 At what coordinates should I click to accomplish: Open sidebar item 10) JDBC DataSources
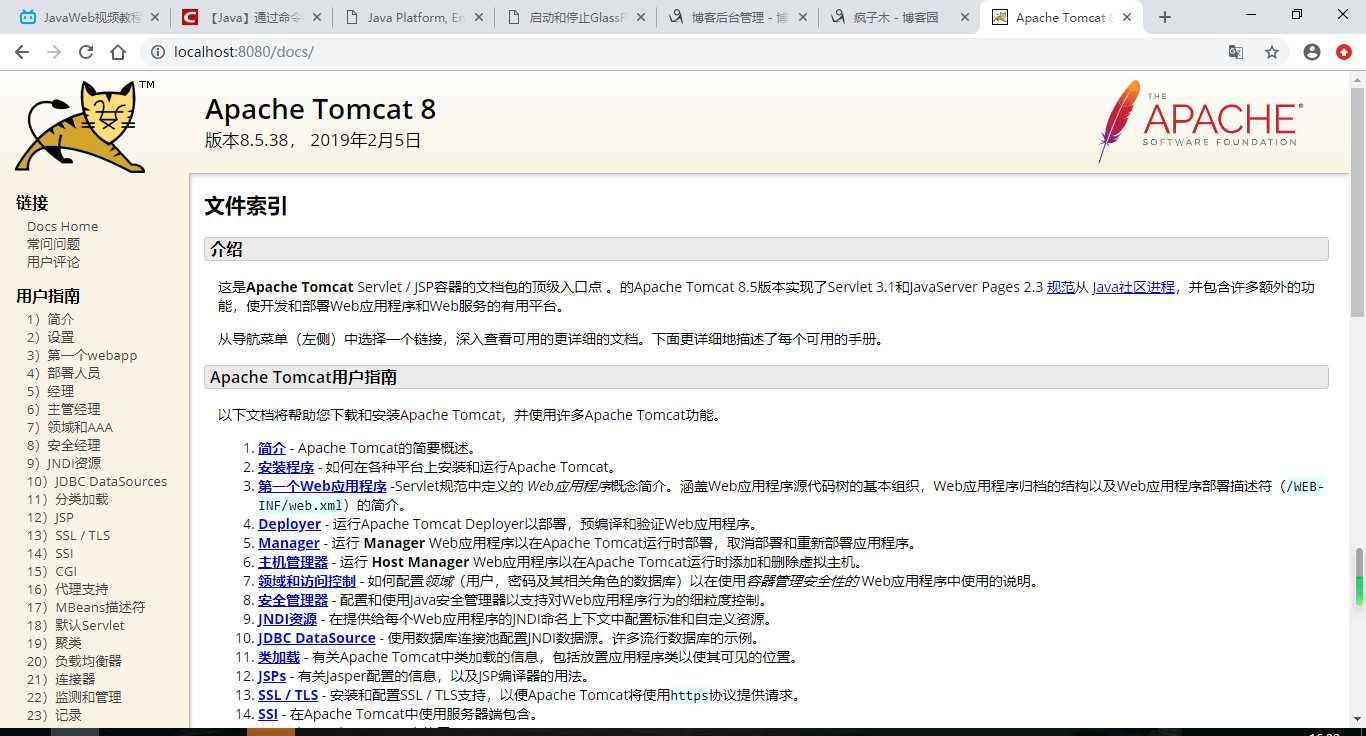click(x=97, y=481)
